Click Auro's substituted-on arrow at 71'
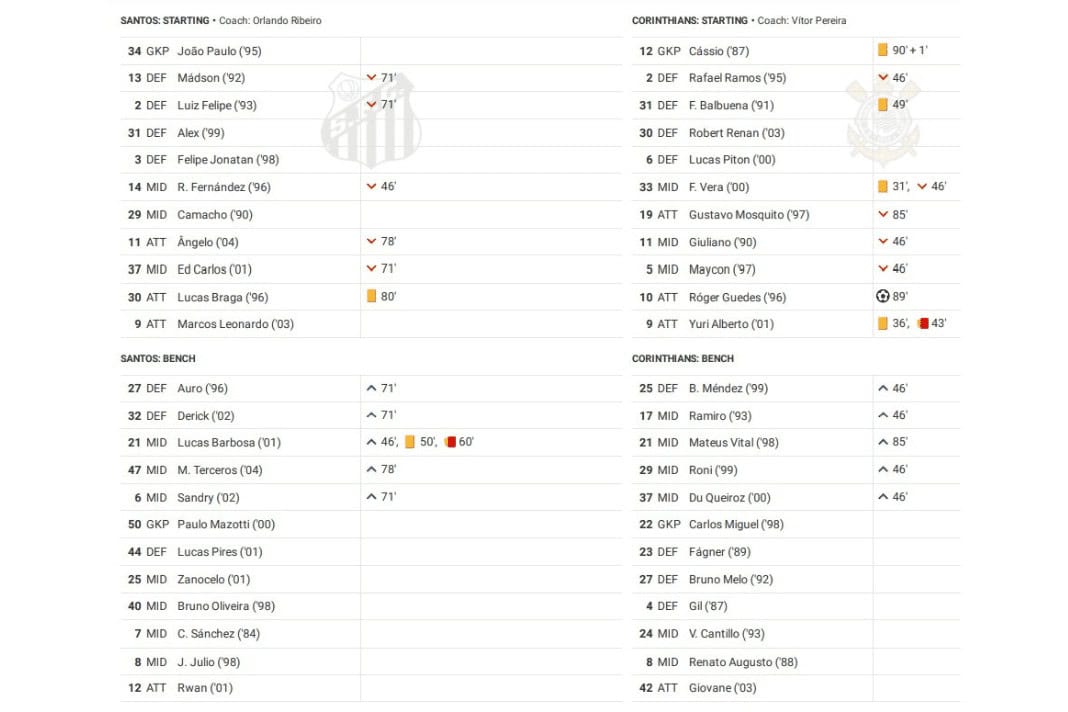 372,388
